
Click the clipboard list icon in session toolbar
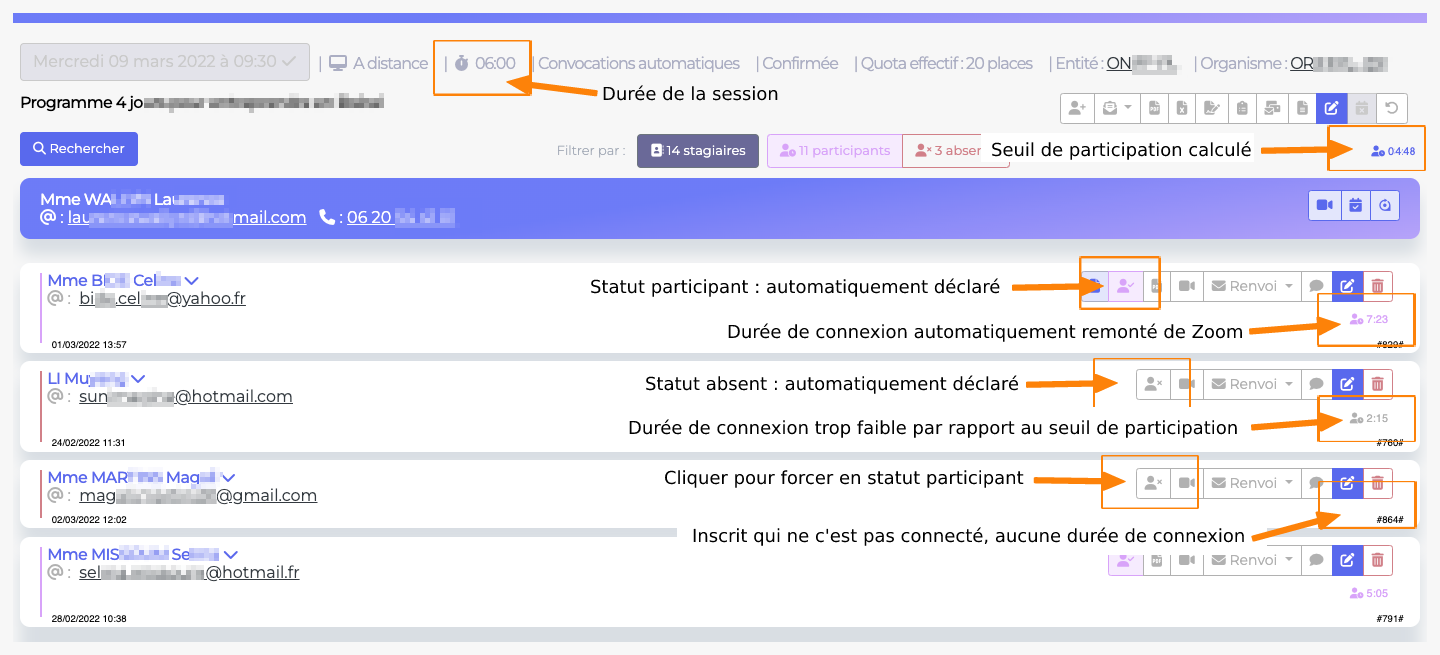tap(1241, 108)
